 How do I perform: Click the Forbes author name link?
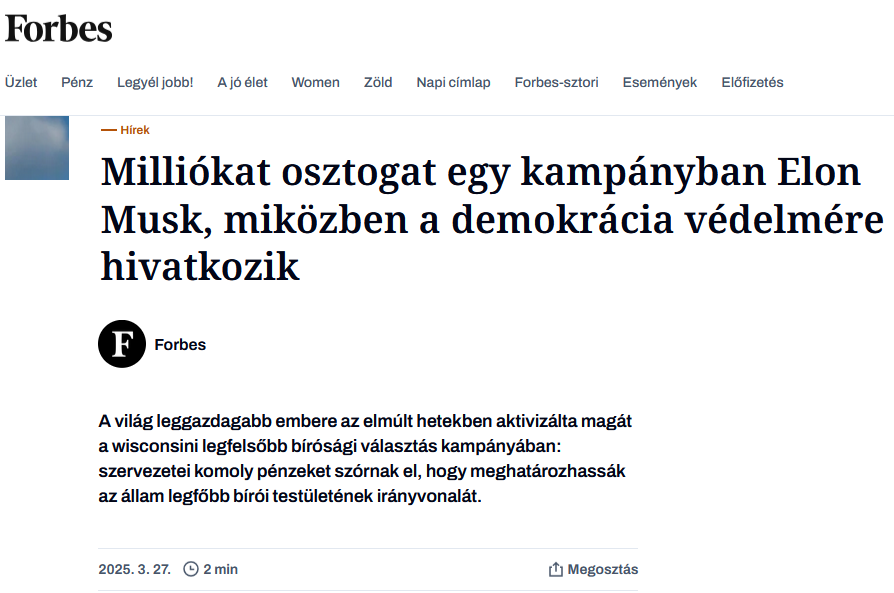click(x=180, y=345)
